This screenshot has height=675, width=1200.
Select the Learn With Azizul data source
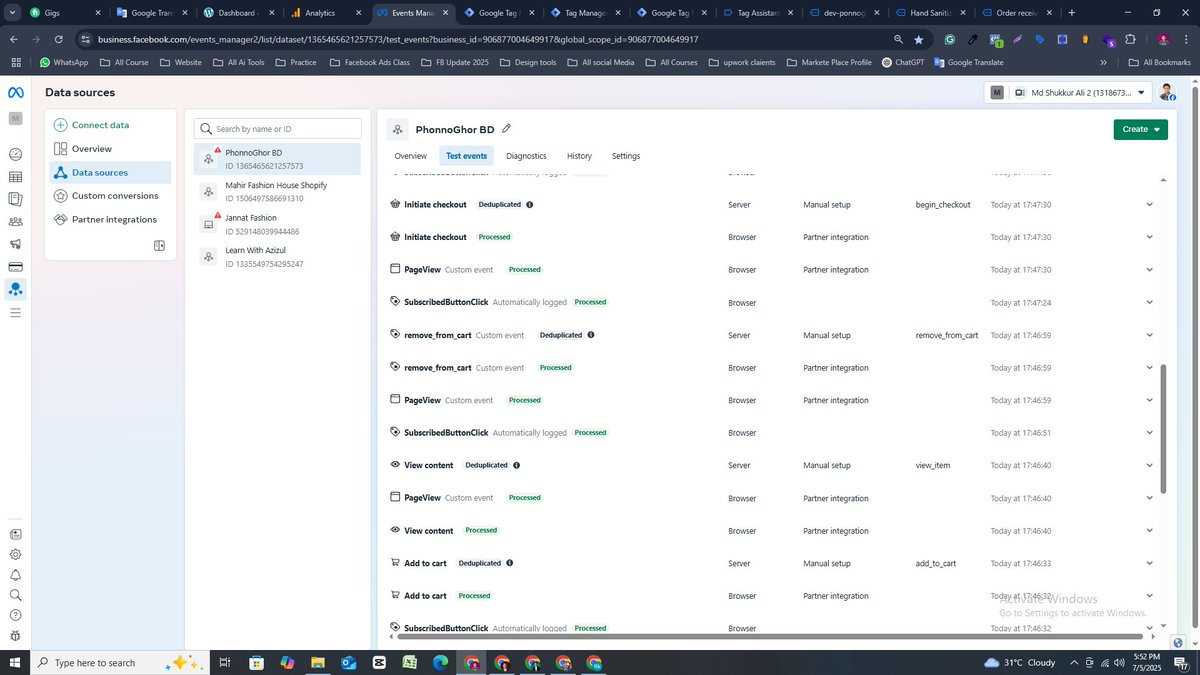277,257
